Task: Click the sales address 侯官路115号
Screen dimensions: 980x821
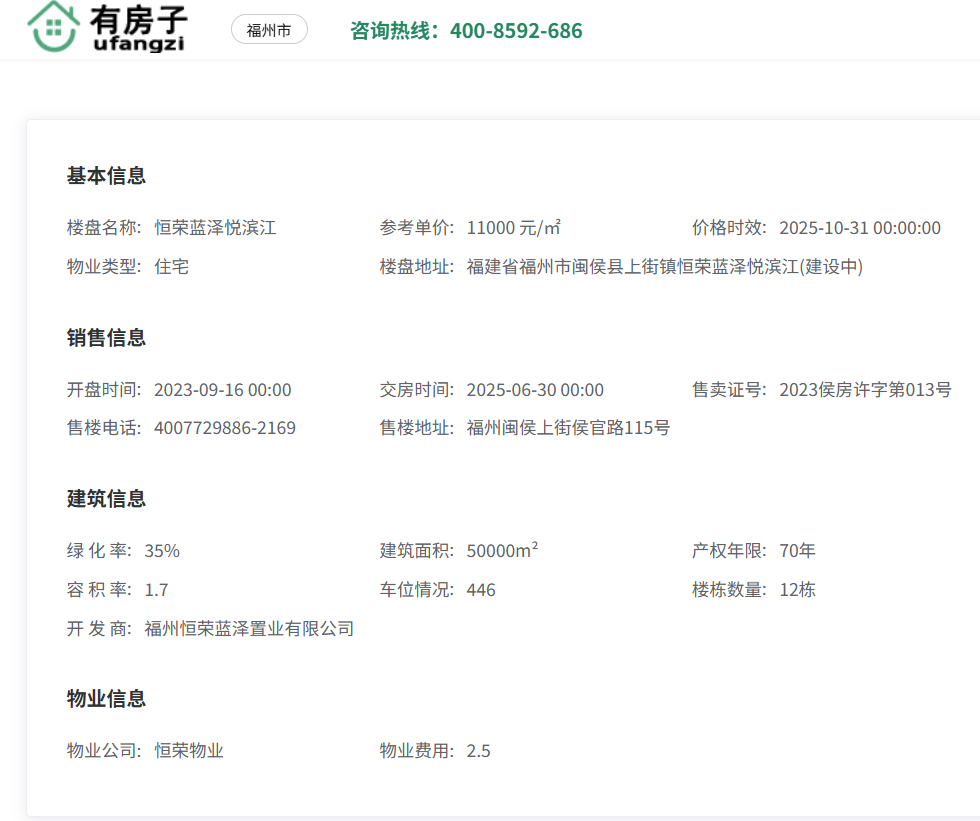Action: pyautogui.click(x=568, y=428)
